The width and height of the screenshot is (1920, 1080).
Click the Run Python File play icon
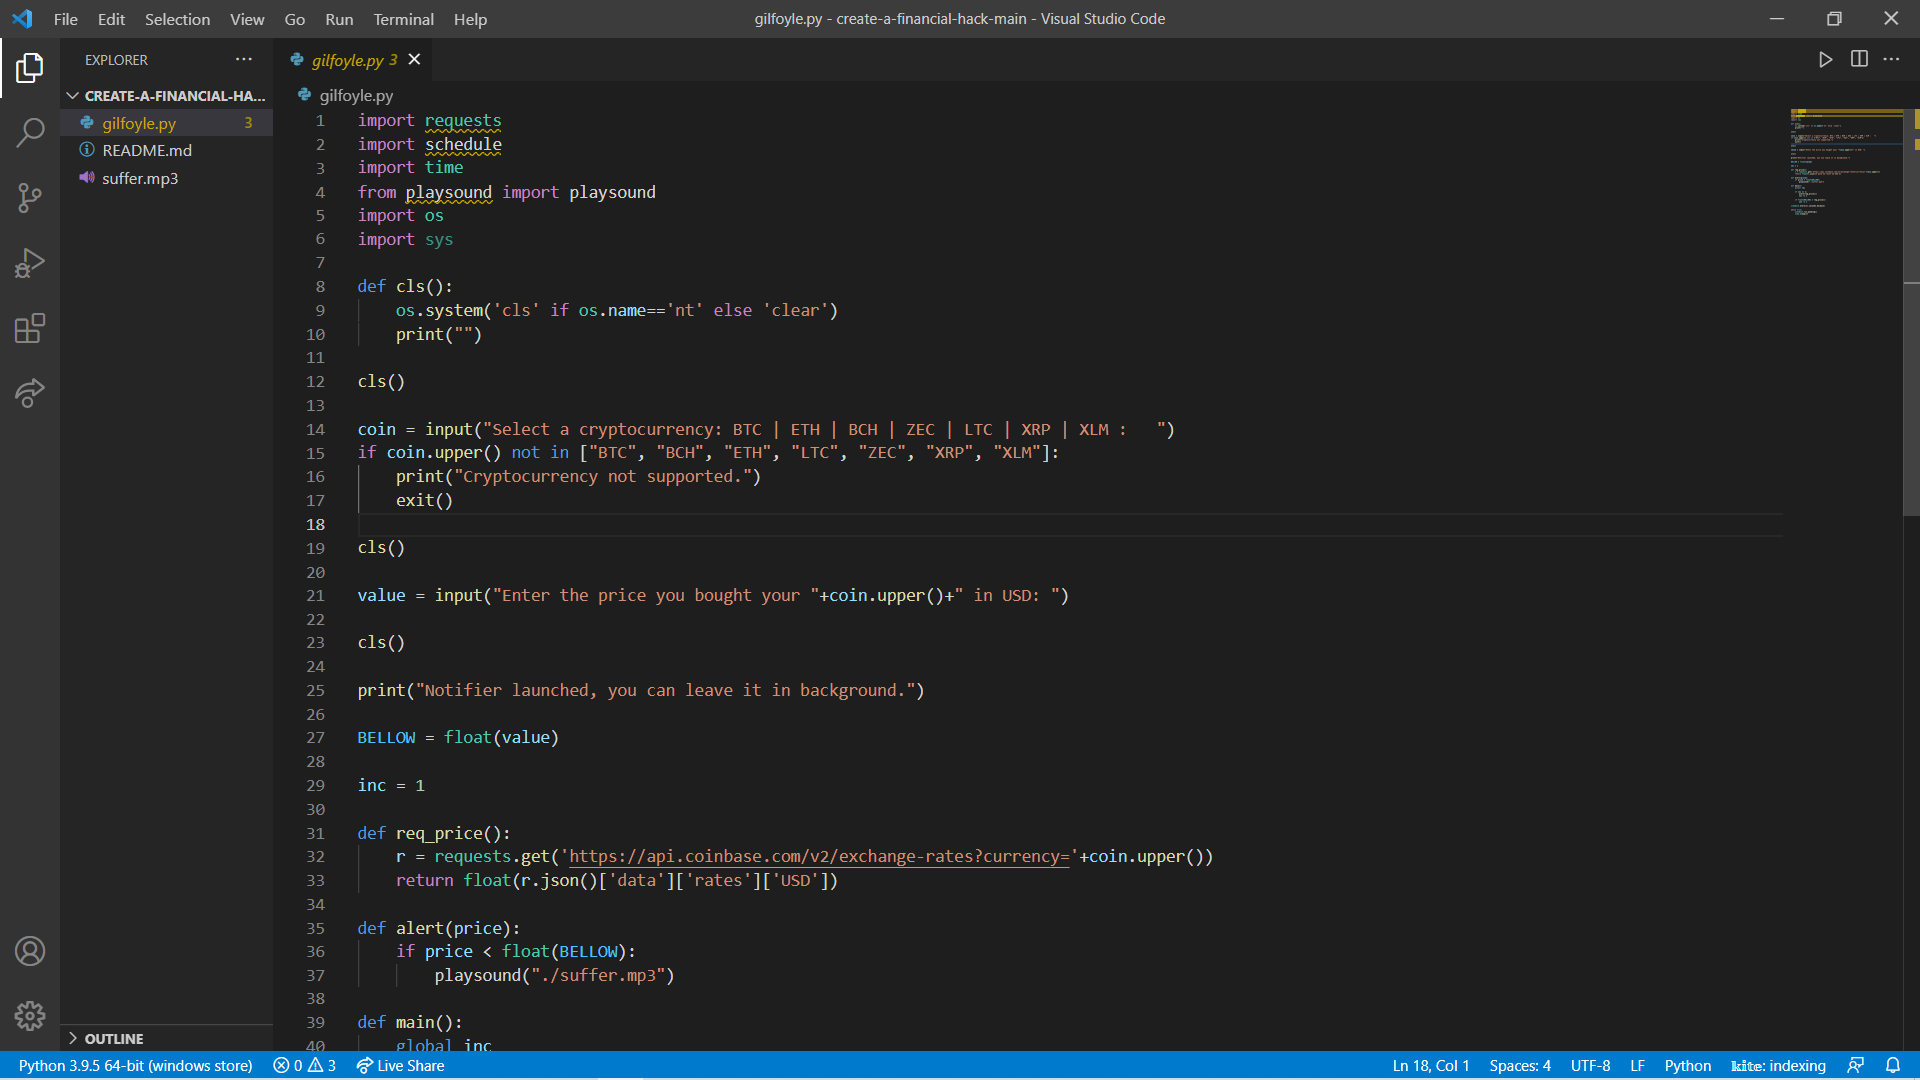[x=1825, y=60]
